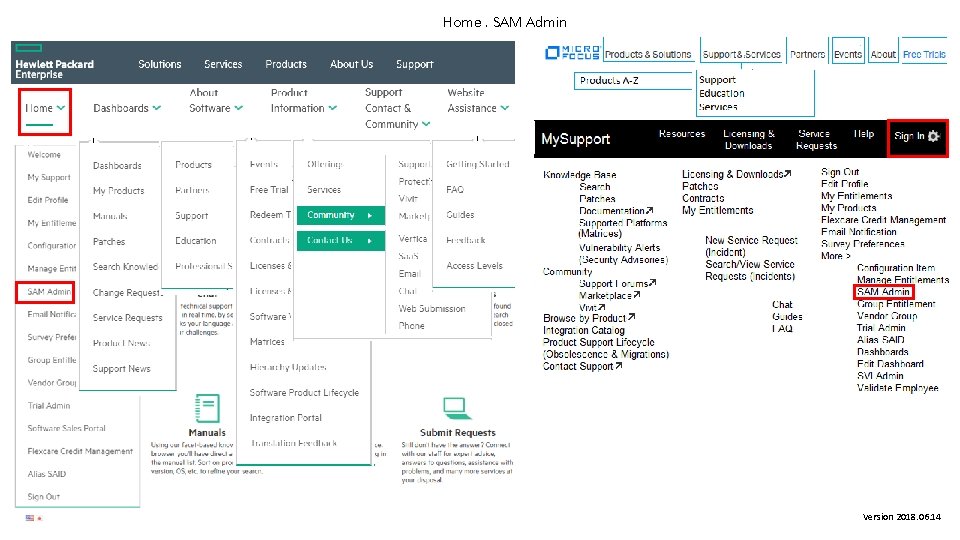
Task: Open Services in HPE top bar
Action: coord(223,64)
